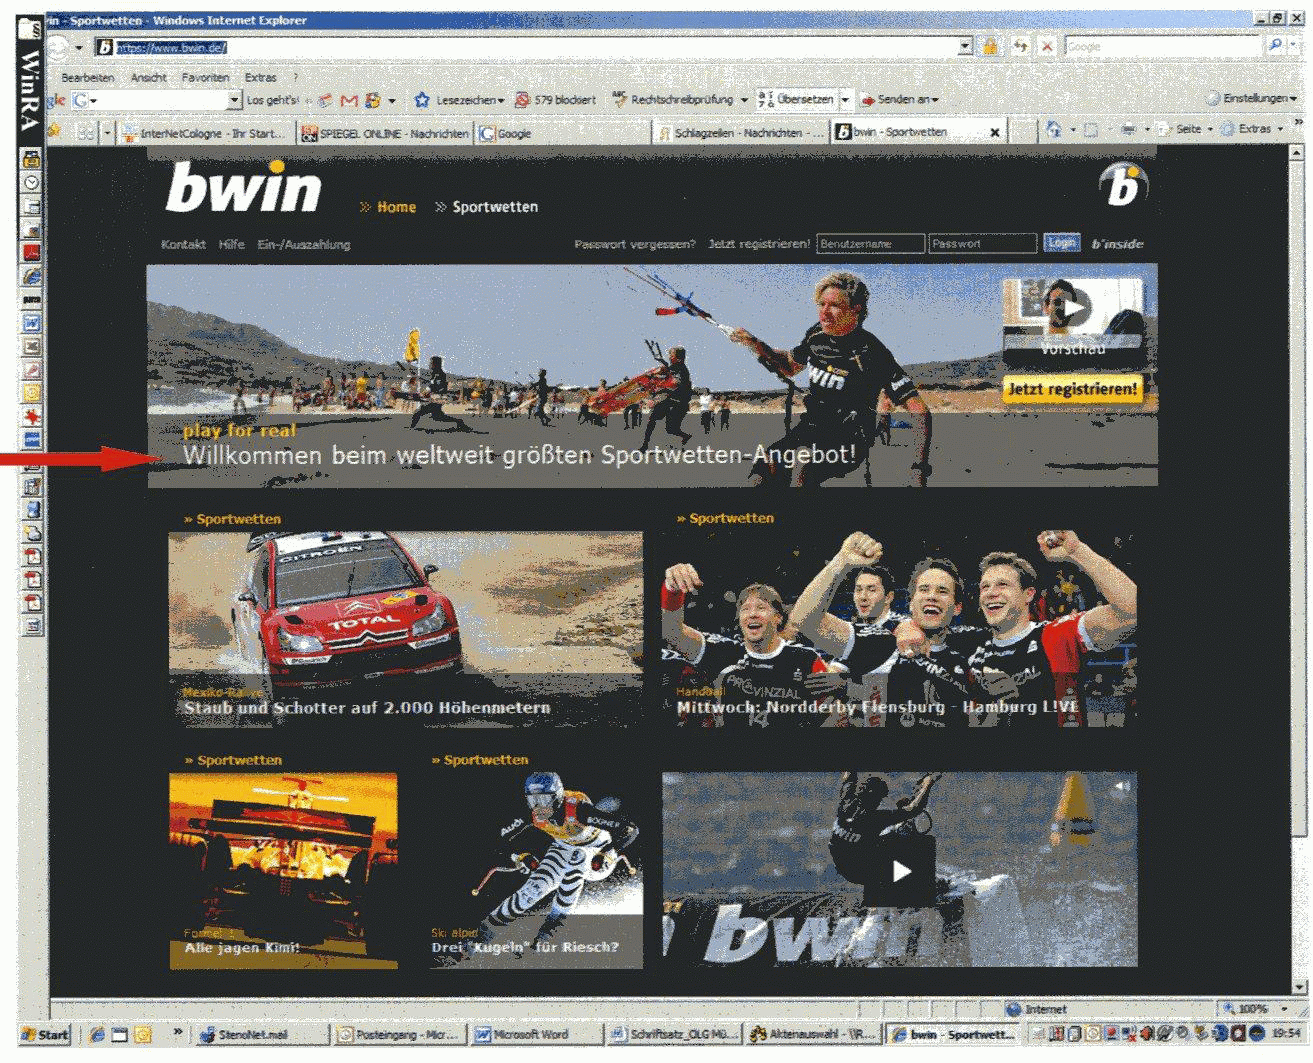Open the Mexiko-Rallye Citroën car story
1313x1063 pixels.
click(405, 628)
